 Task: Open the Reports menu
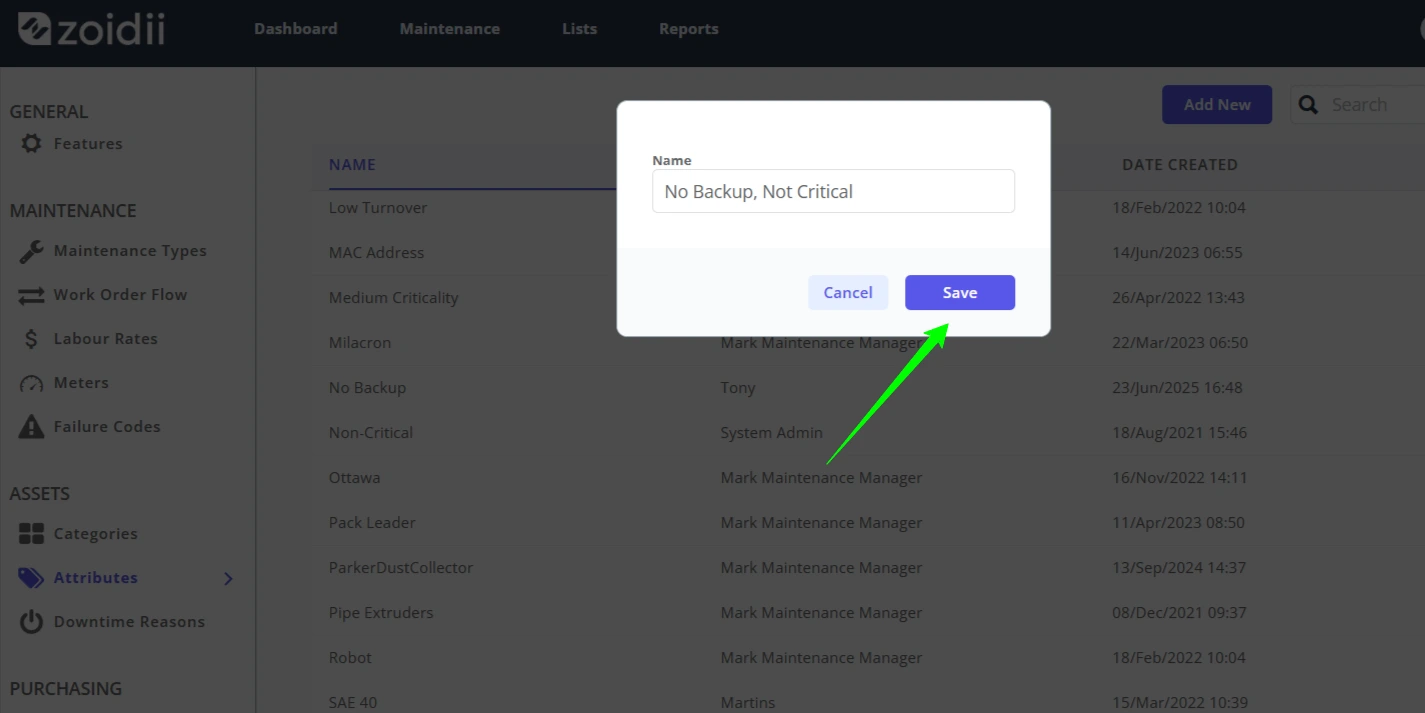coord(689,29)
